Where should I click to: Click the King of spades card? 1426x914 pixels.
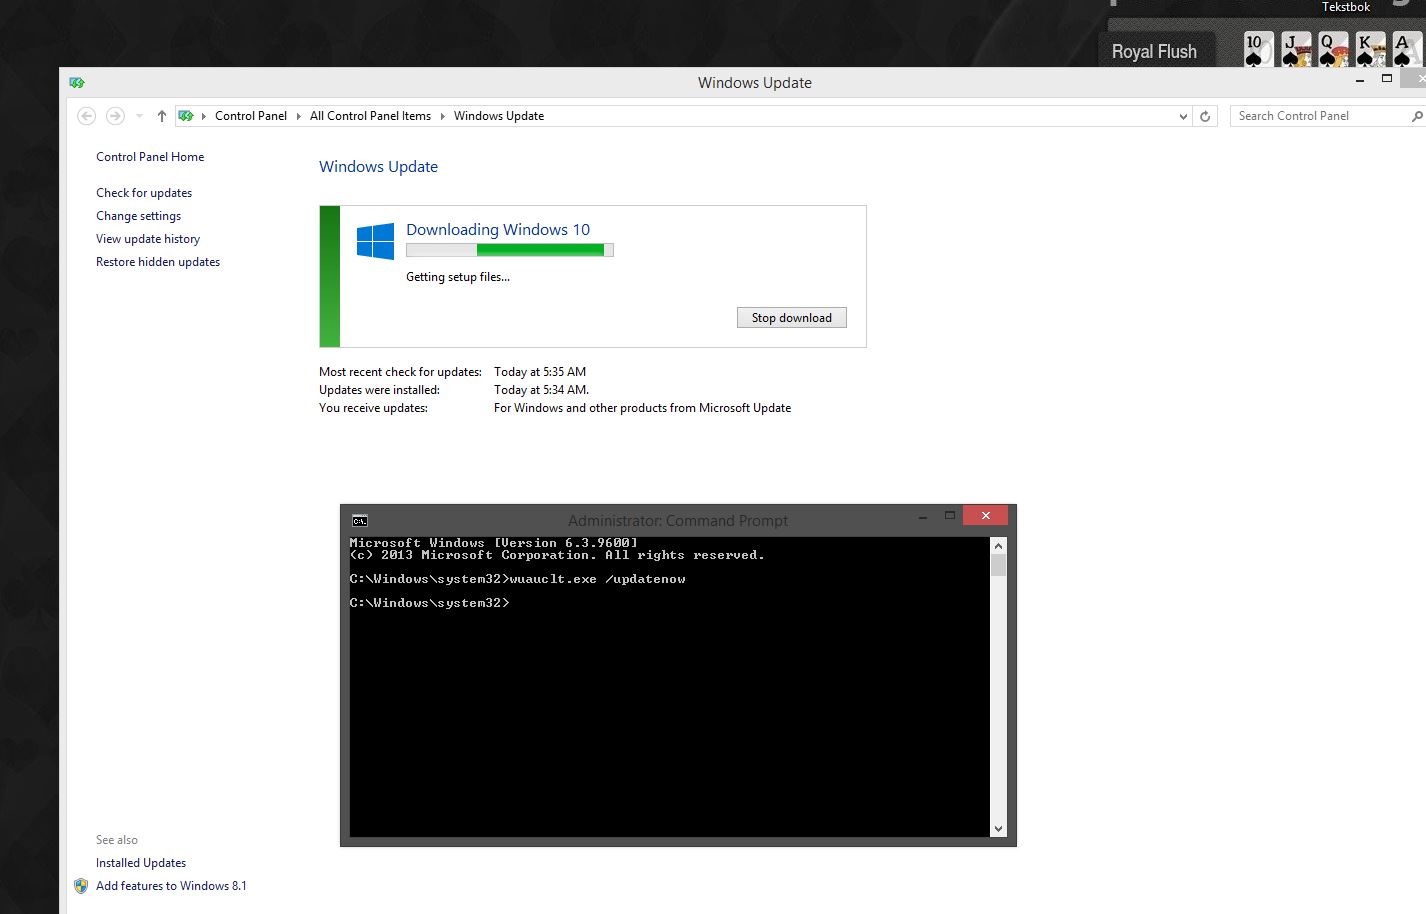[1370, 49]
